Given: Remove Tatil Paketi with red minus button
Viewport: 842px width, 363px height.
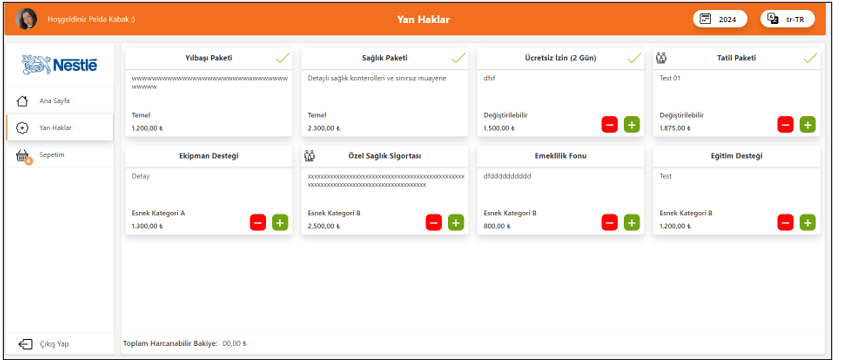Looking at the screenshot, I should point(786,125).
